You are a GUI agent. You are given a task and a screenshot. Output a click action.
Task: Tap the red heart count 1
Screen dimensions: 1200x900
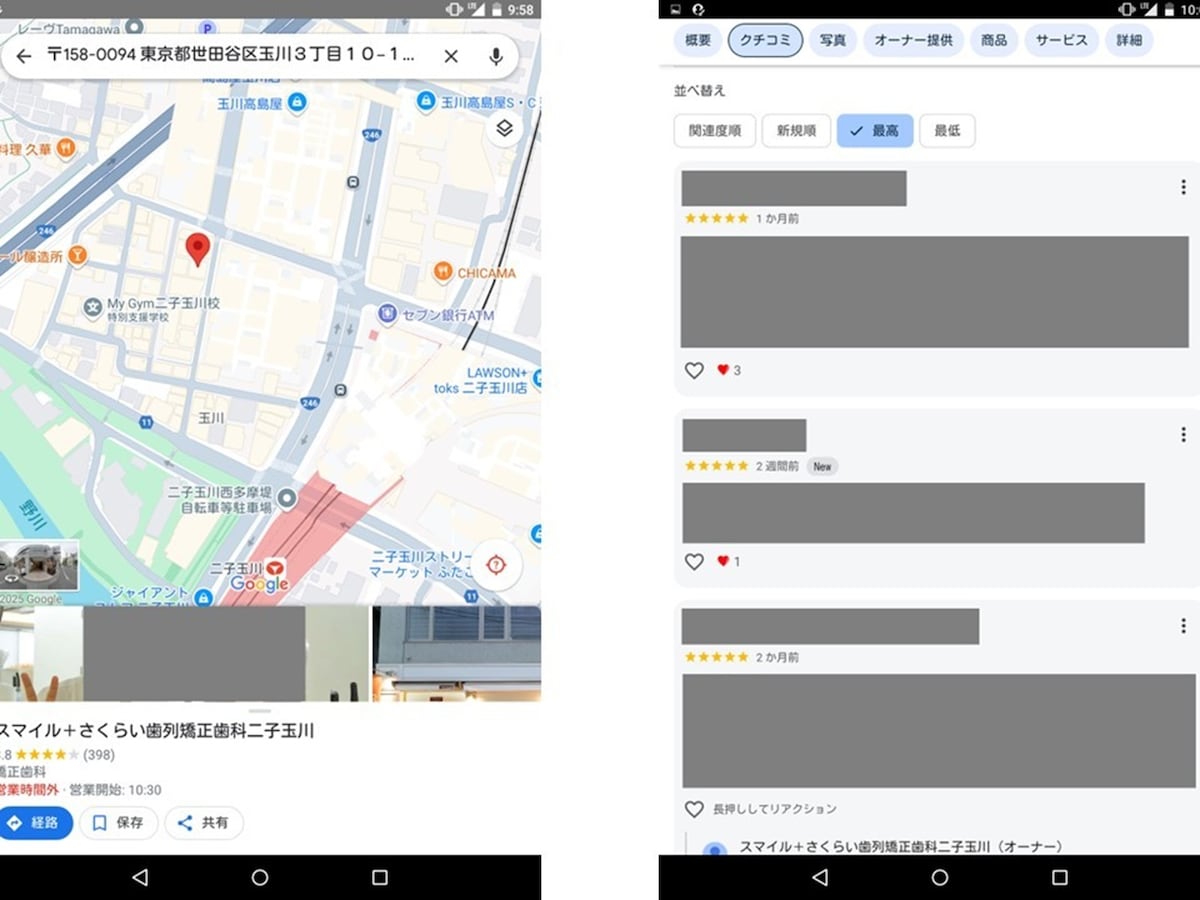(729, 562)
